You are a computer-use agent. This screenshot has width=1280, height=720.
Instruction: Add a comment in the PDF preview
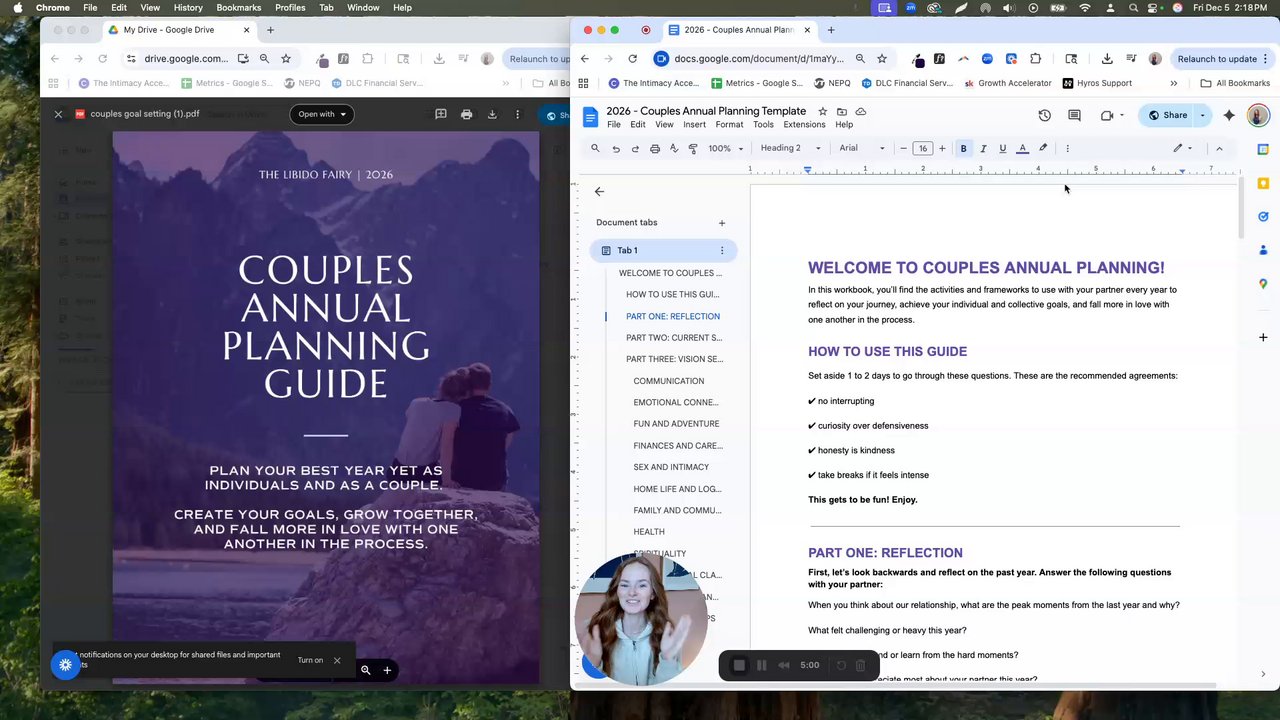441,114
